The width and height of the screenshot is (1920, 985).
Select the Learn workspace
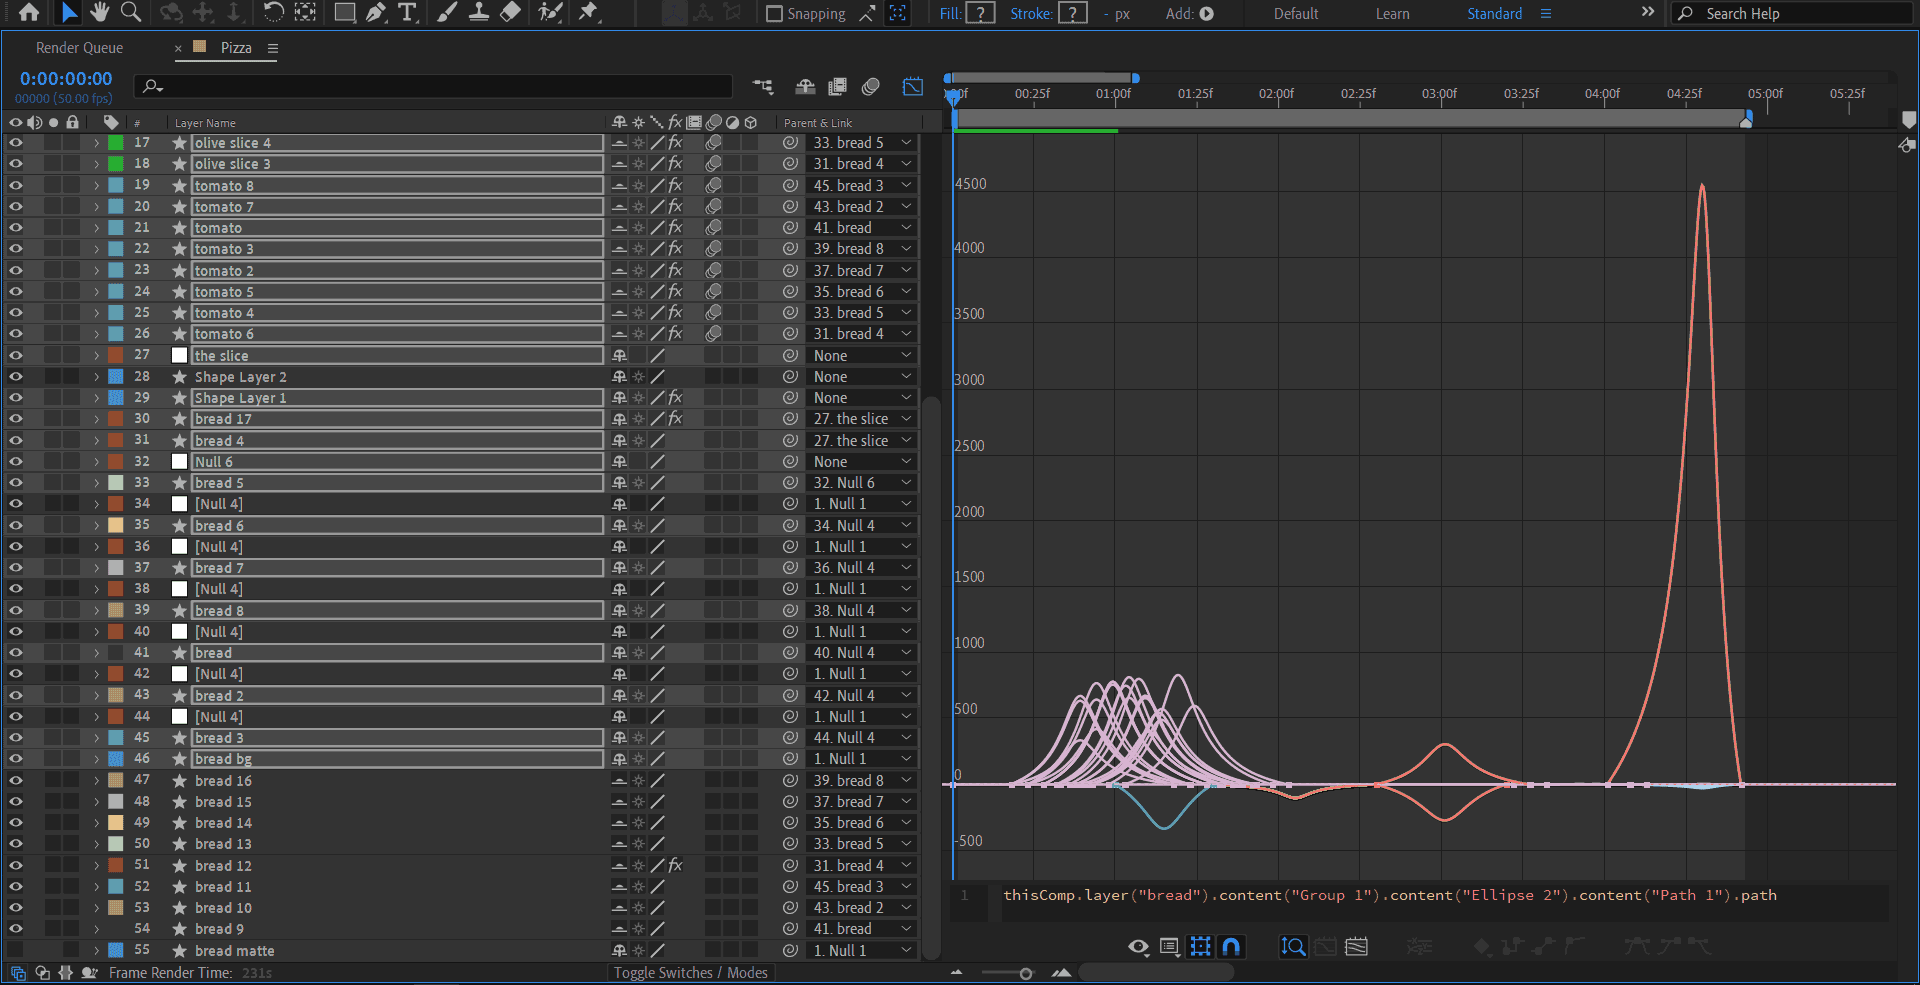(x=1392, y=14)
